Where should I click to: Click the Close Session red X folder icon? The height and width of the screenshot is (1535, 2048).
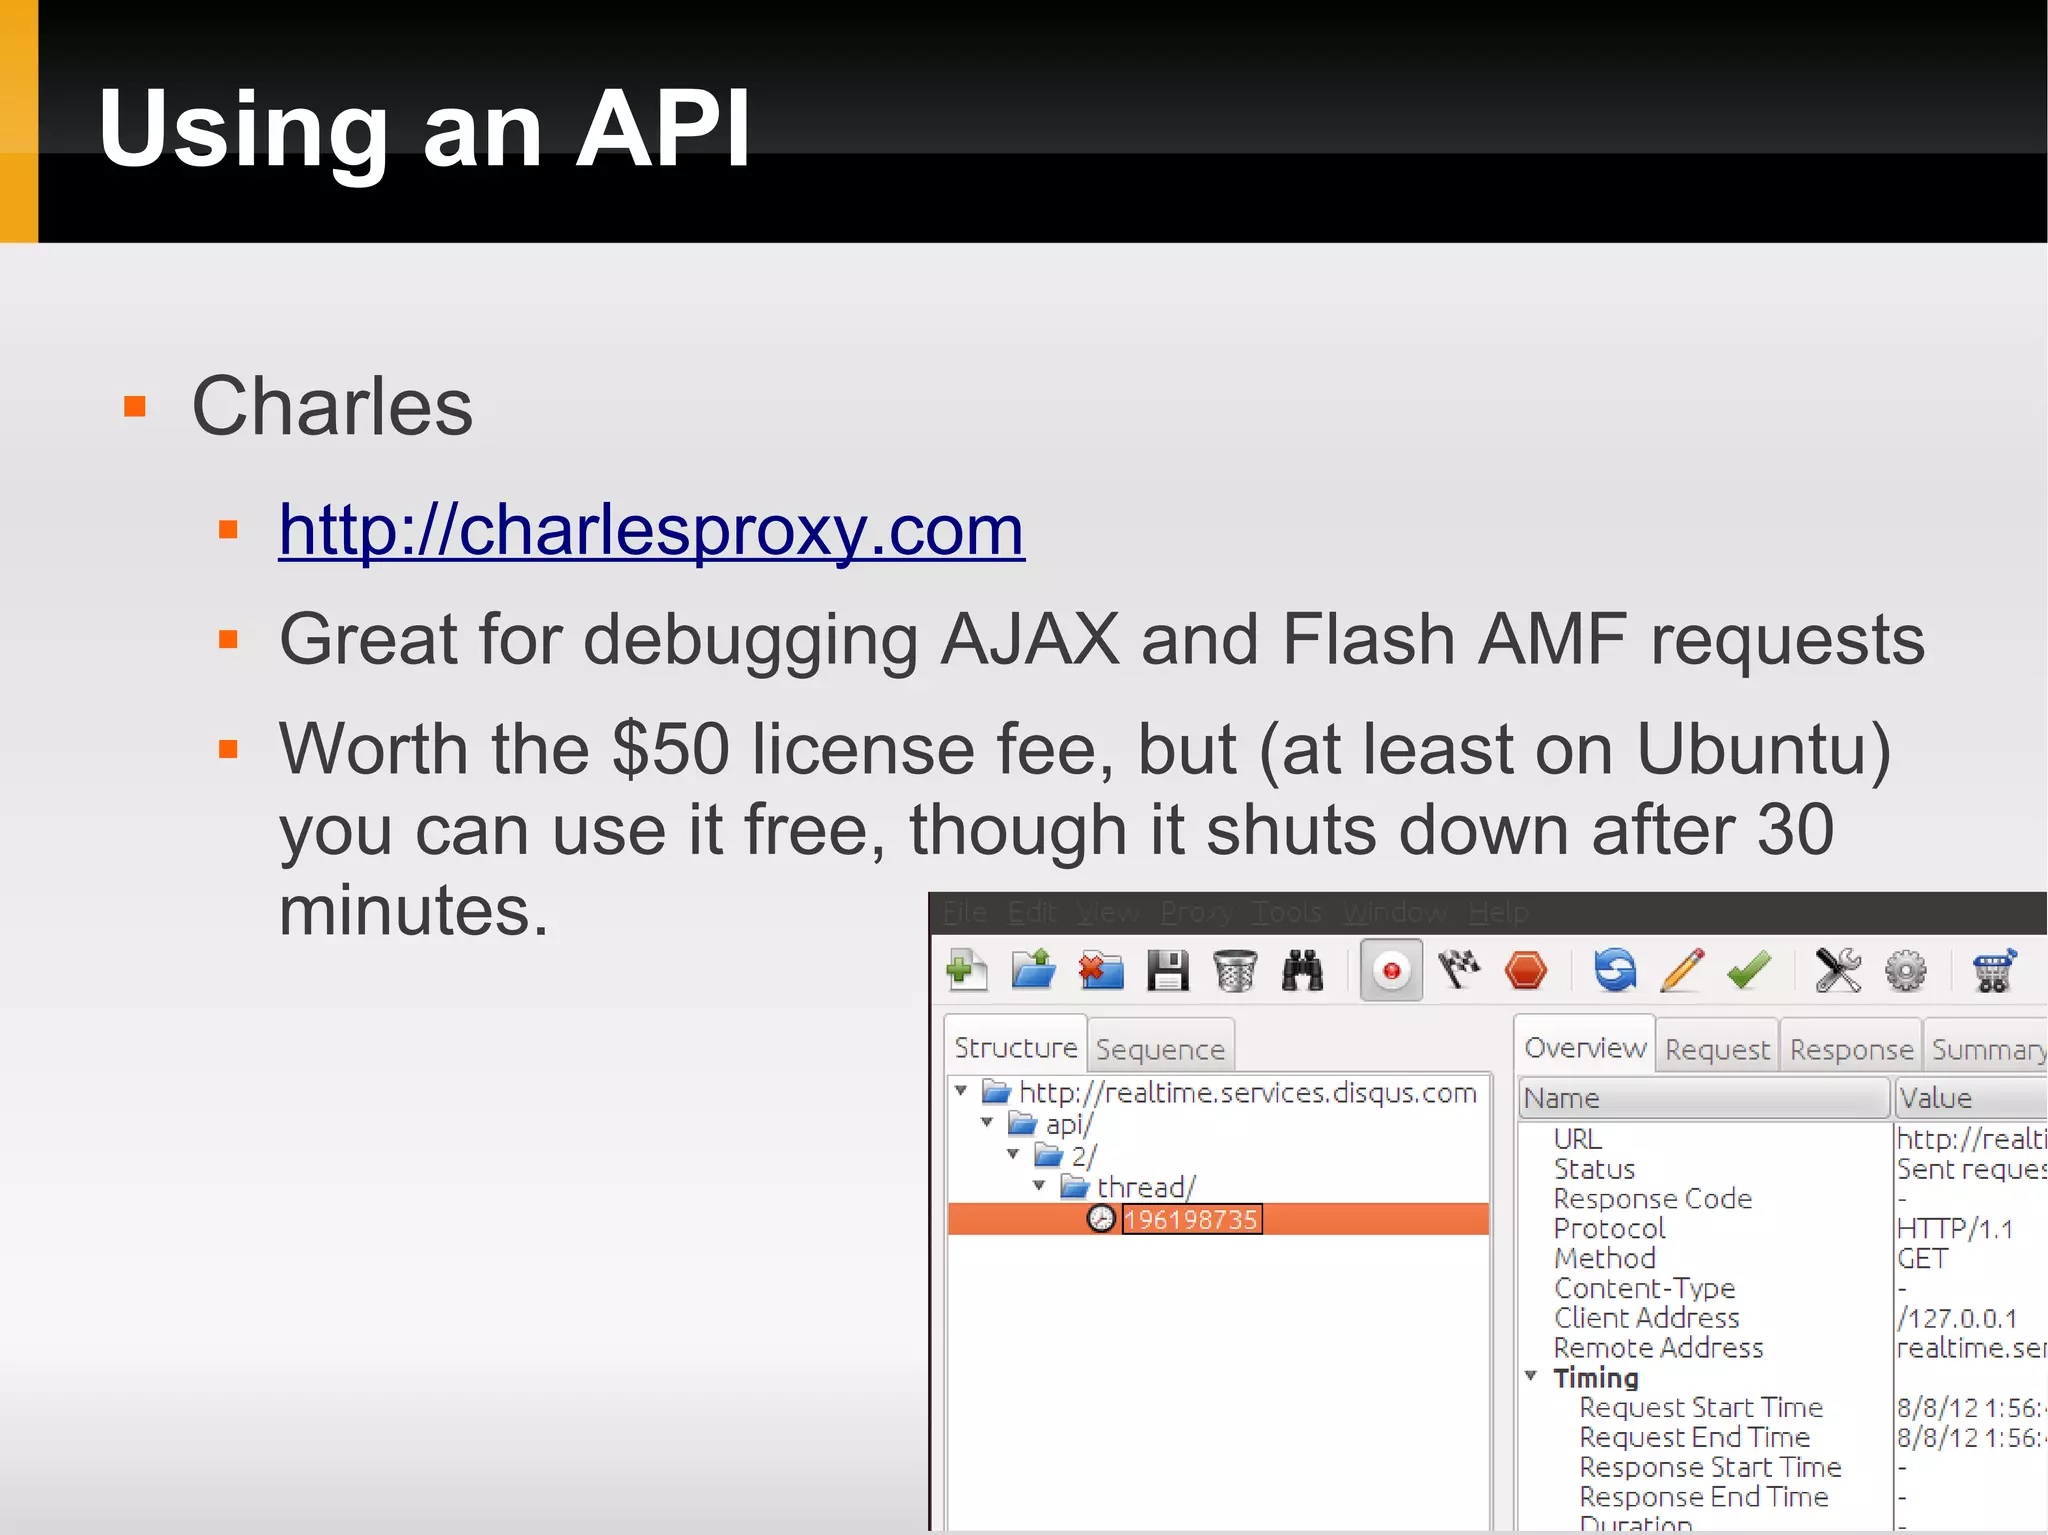tap(1101, 970)
